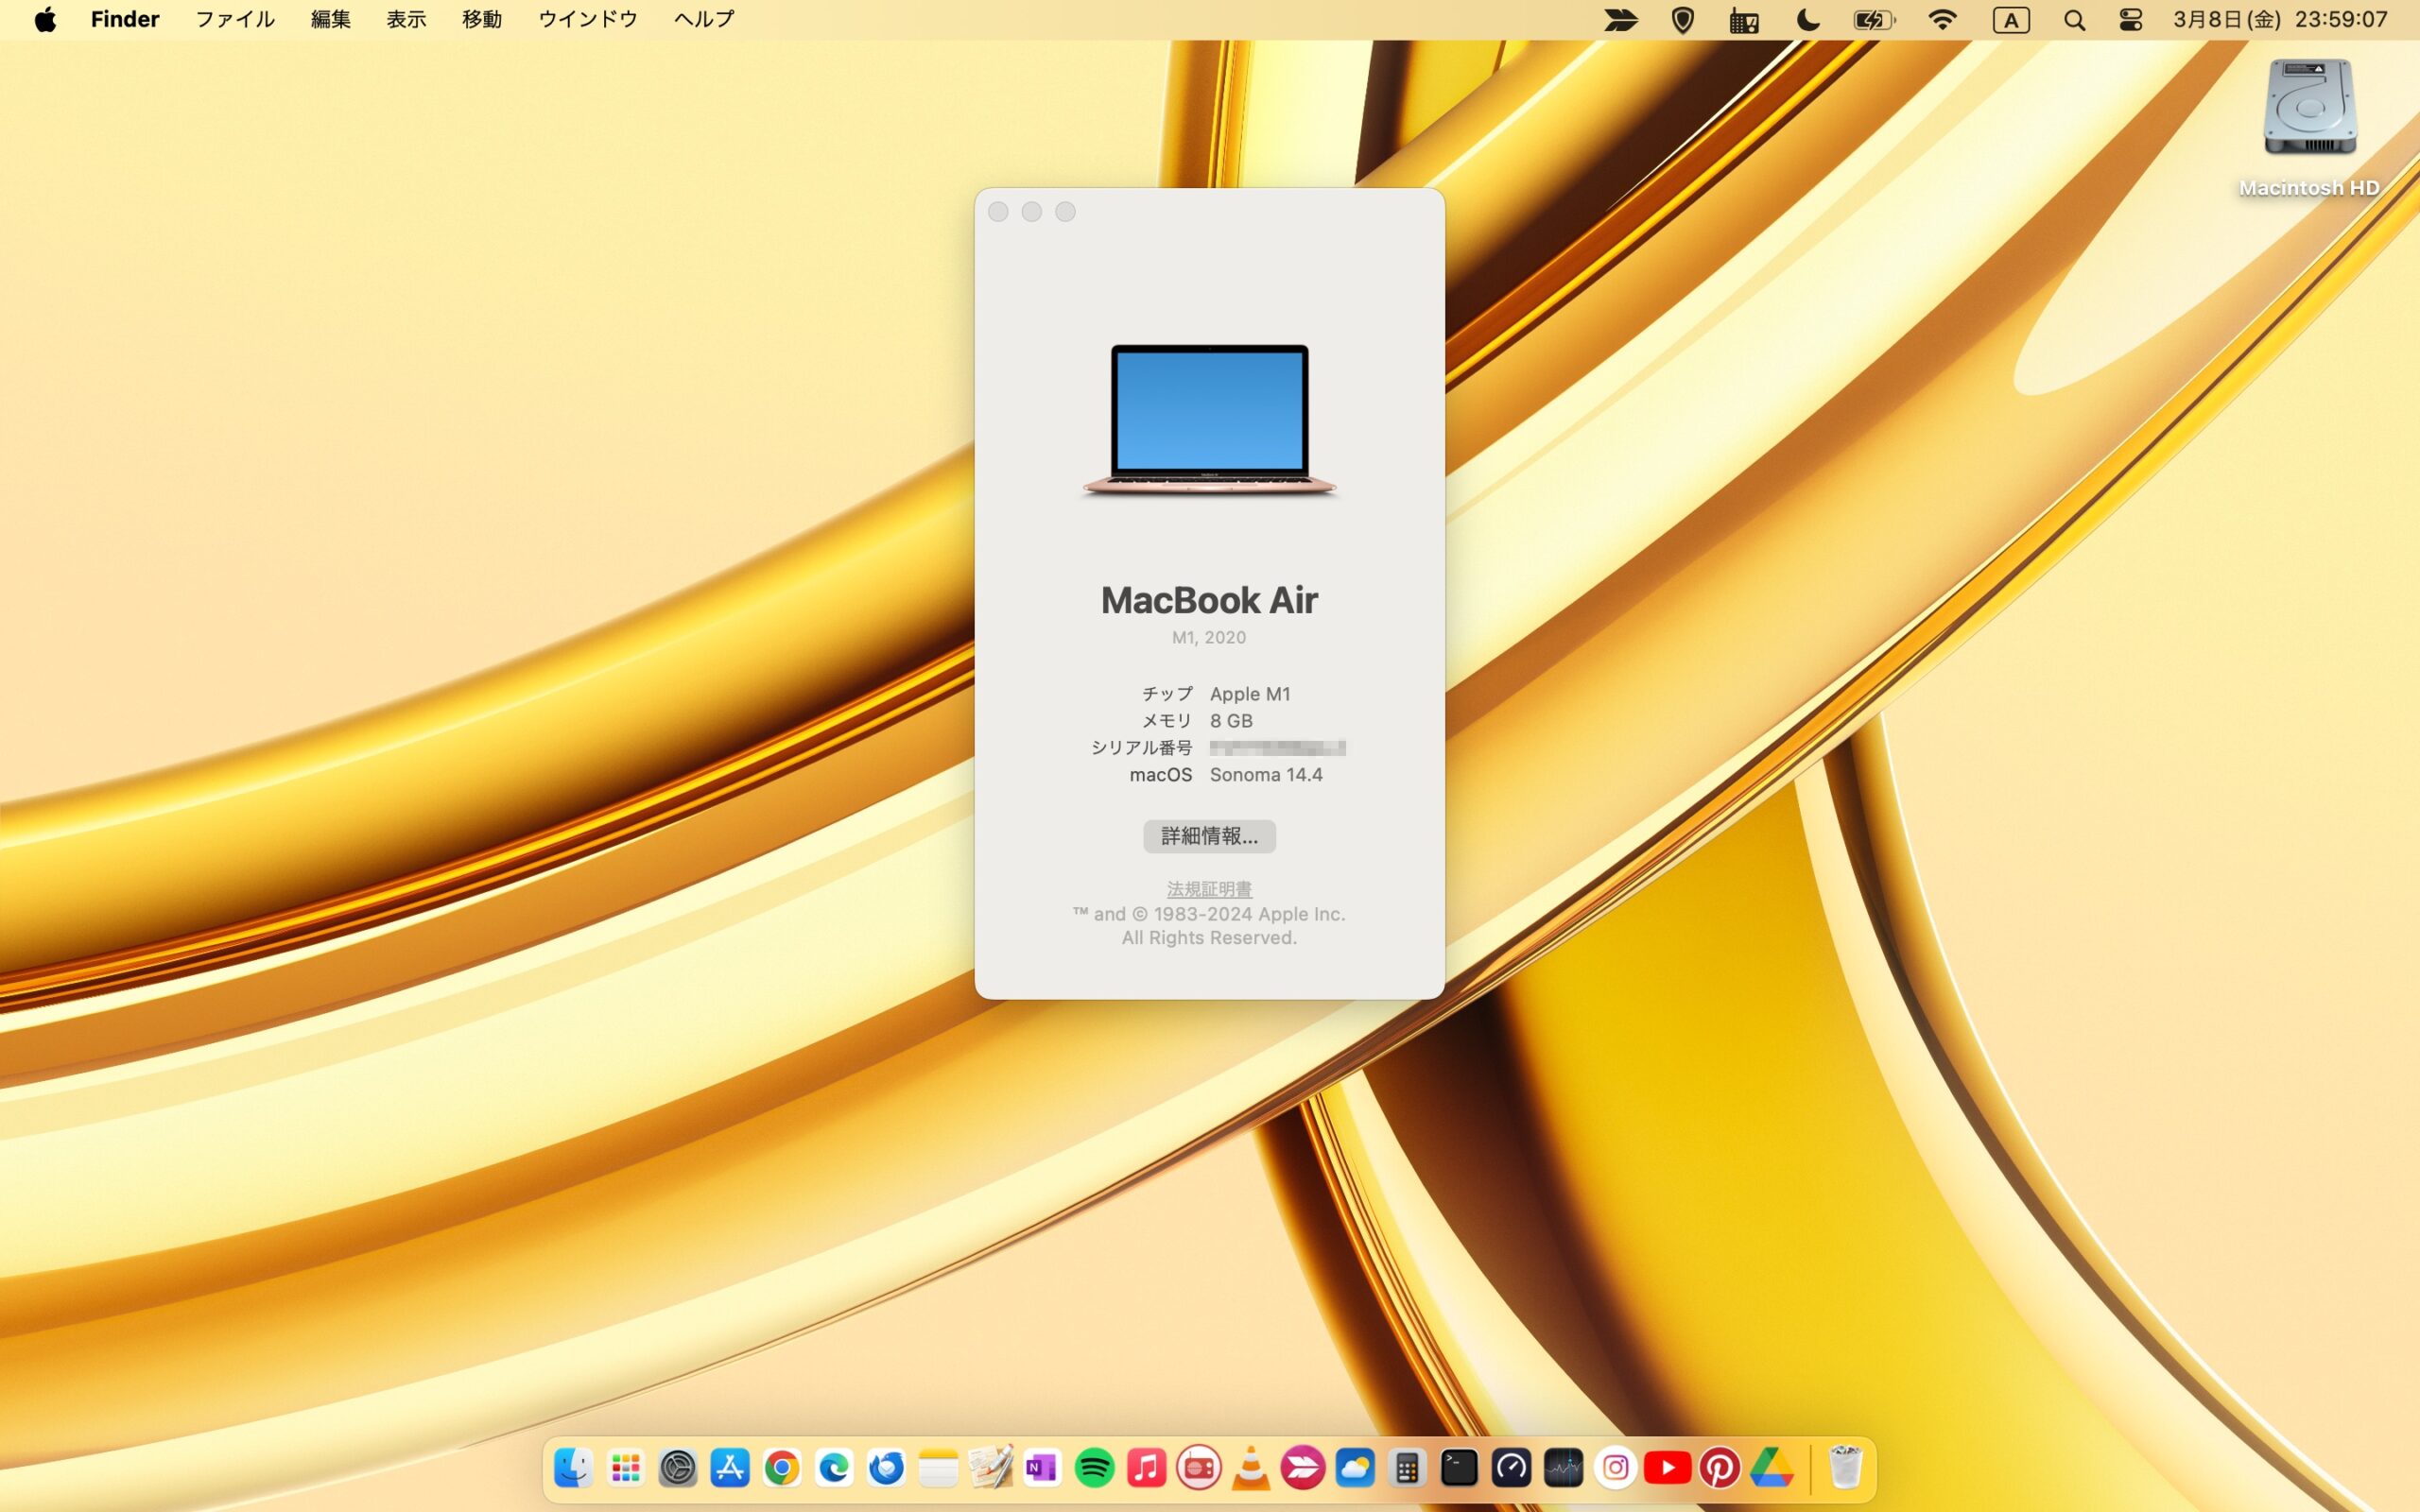Click the 詳細情報... button
Viewport: 2420px width, 1512px height.
tap(1209, 836)
